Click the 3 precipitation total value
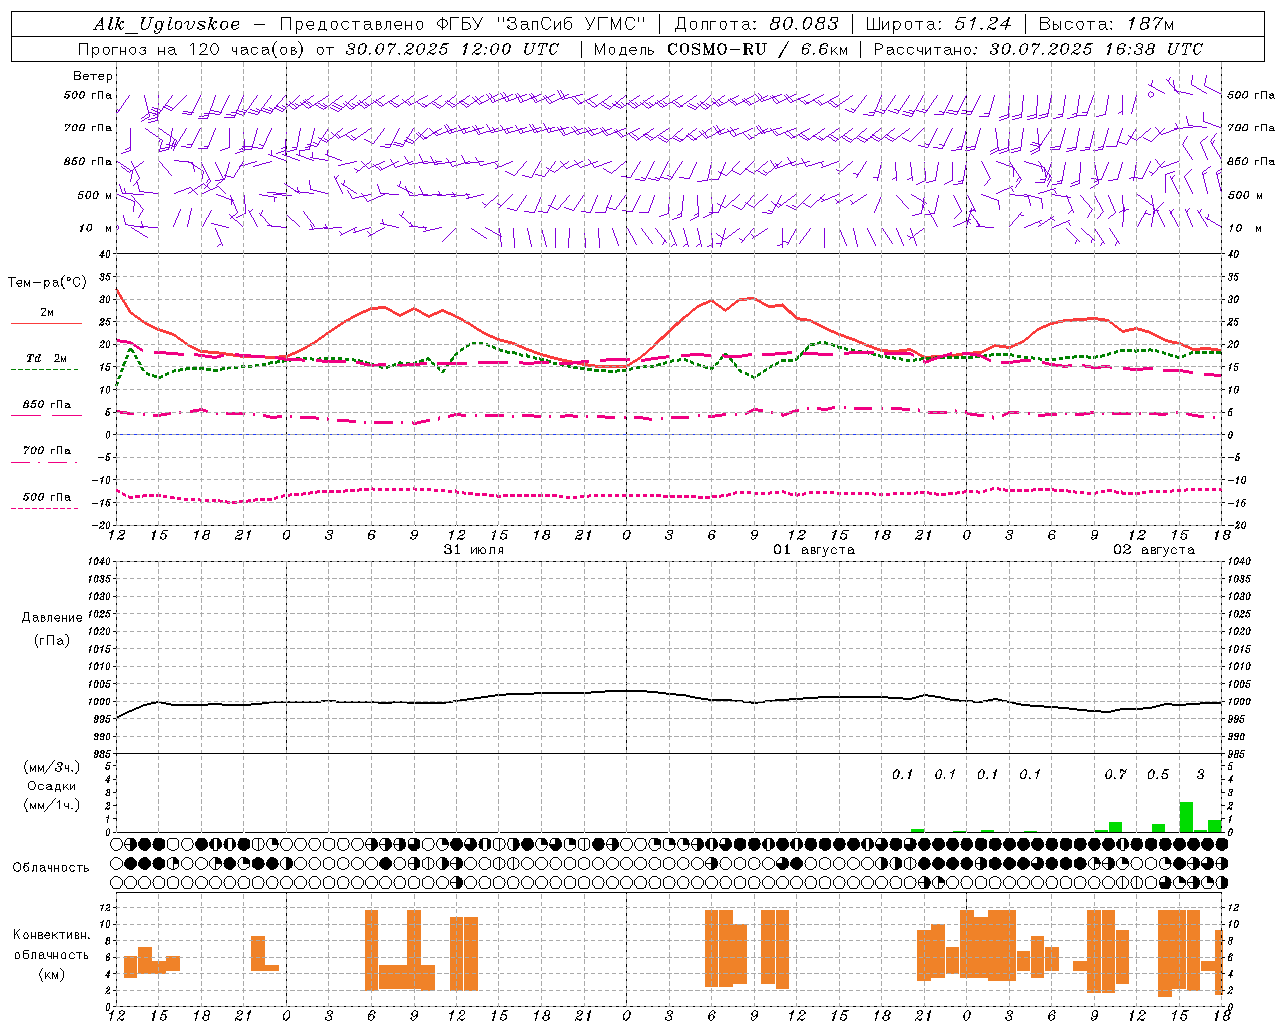 [1201, 774]
